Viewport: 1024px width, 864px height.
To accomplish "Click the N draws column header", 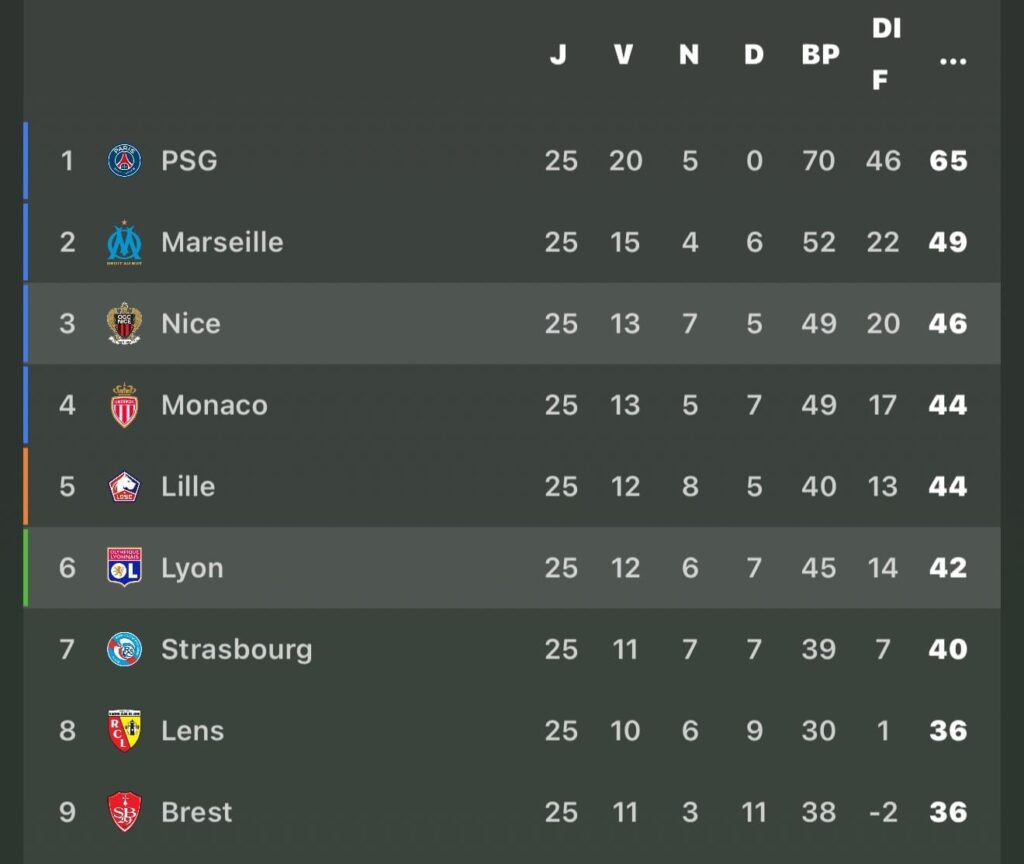I will [689, 54].
